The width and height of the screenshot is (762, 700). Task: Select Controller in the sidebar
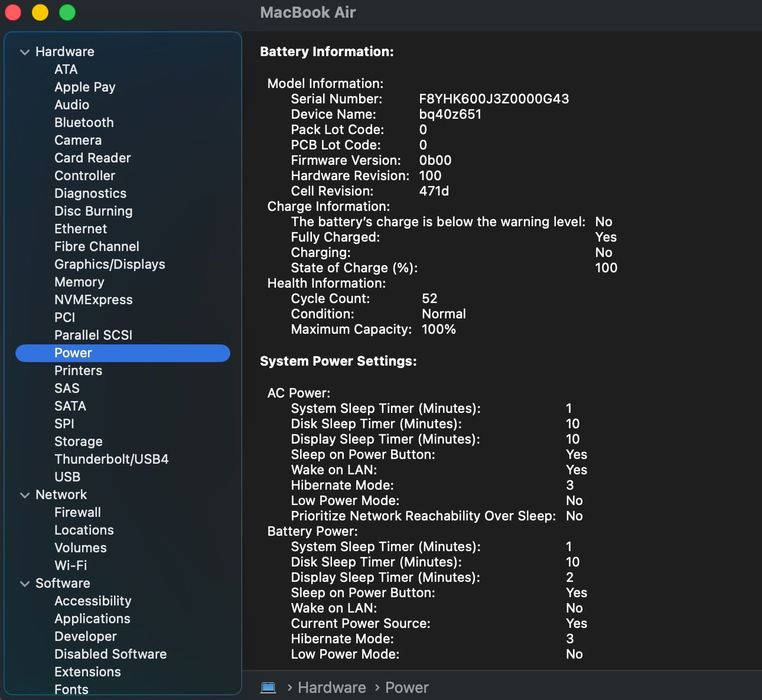[85, 176]
